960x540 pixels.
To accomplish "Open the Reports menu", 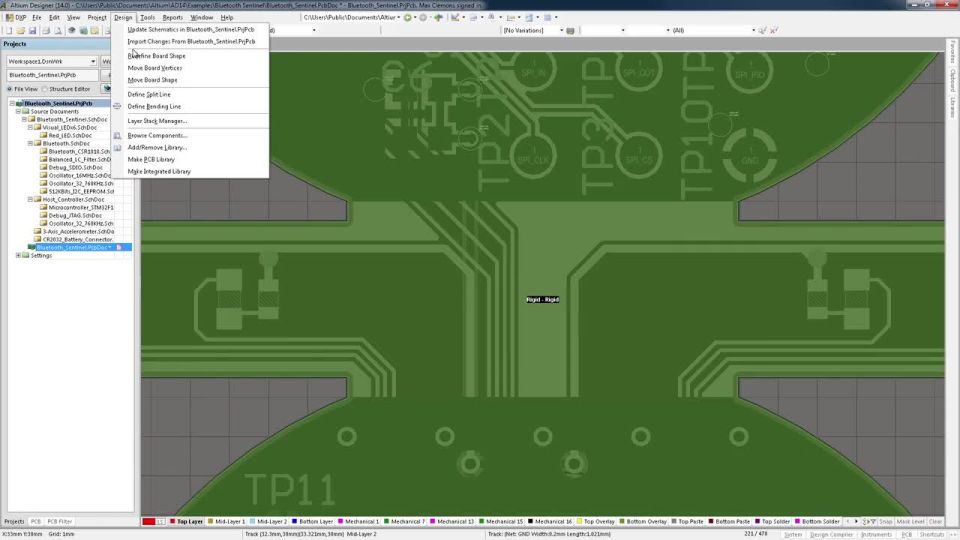I will tap(173, 18).
